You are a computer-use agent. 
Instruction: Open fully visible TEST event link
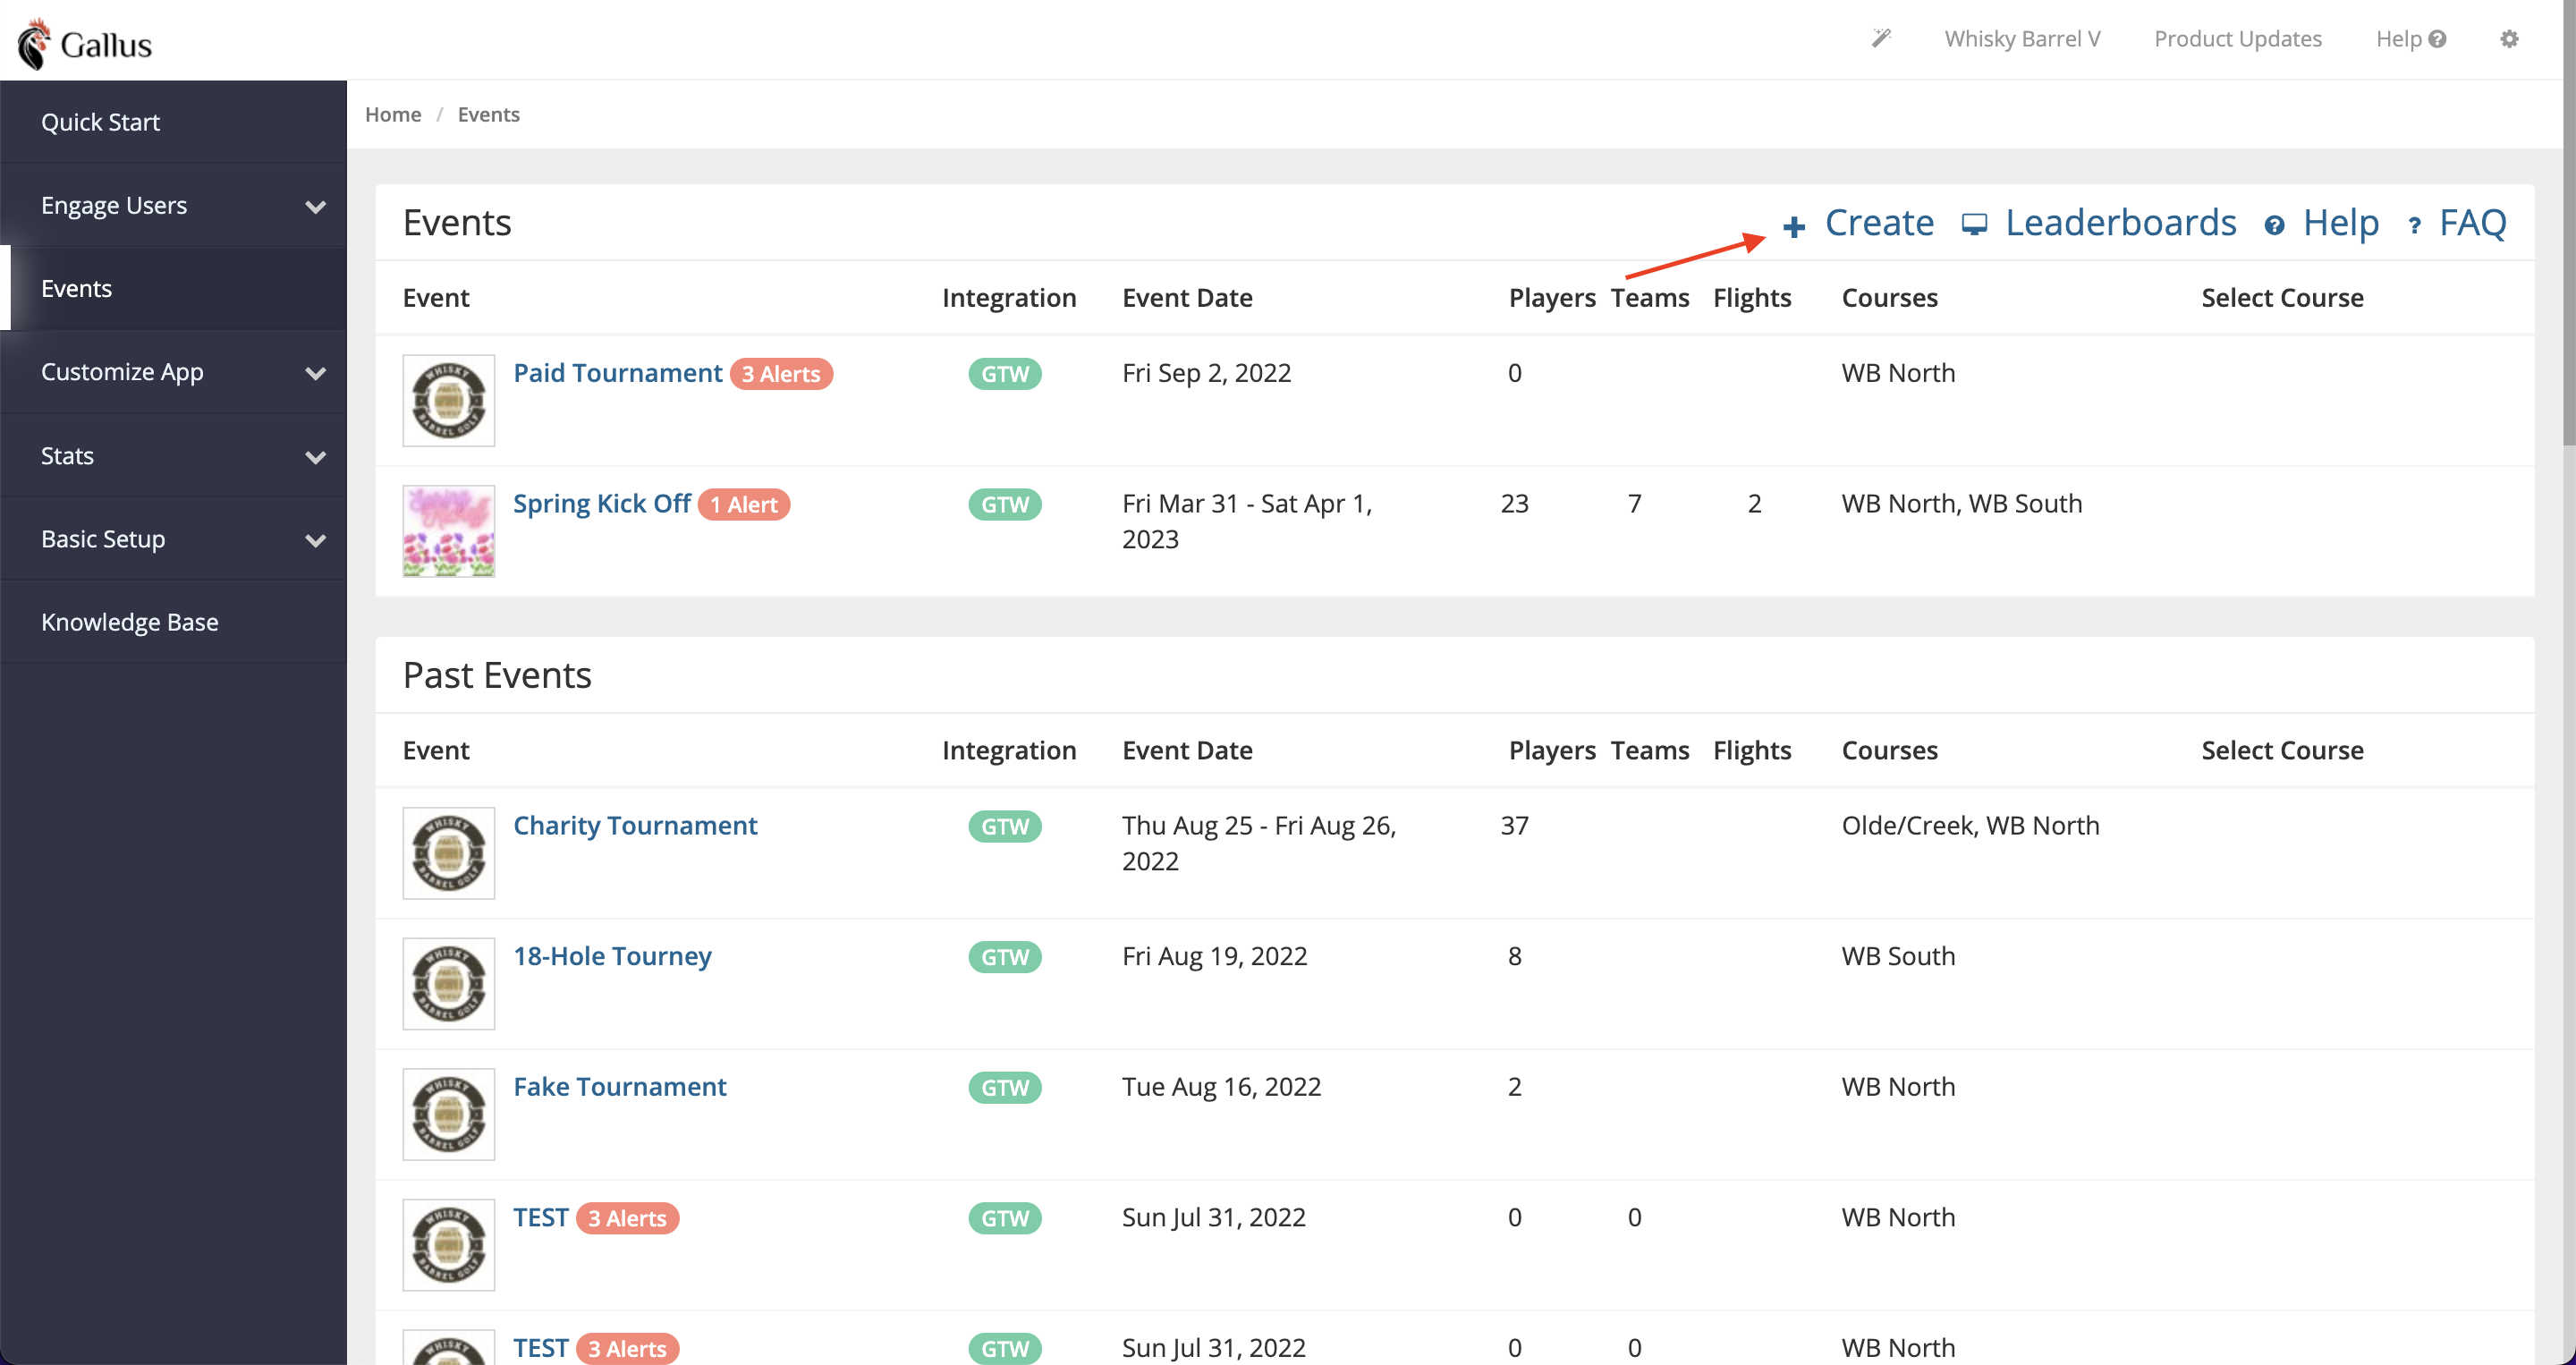(540, 1217)
